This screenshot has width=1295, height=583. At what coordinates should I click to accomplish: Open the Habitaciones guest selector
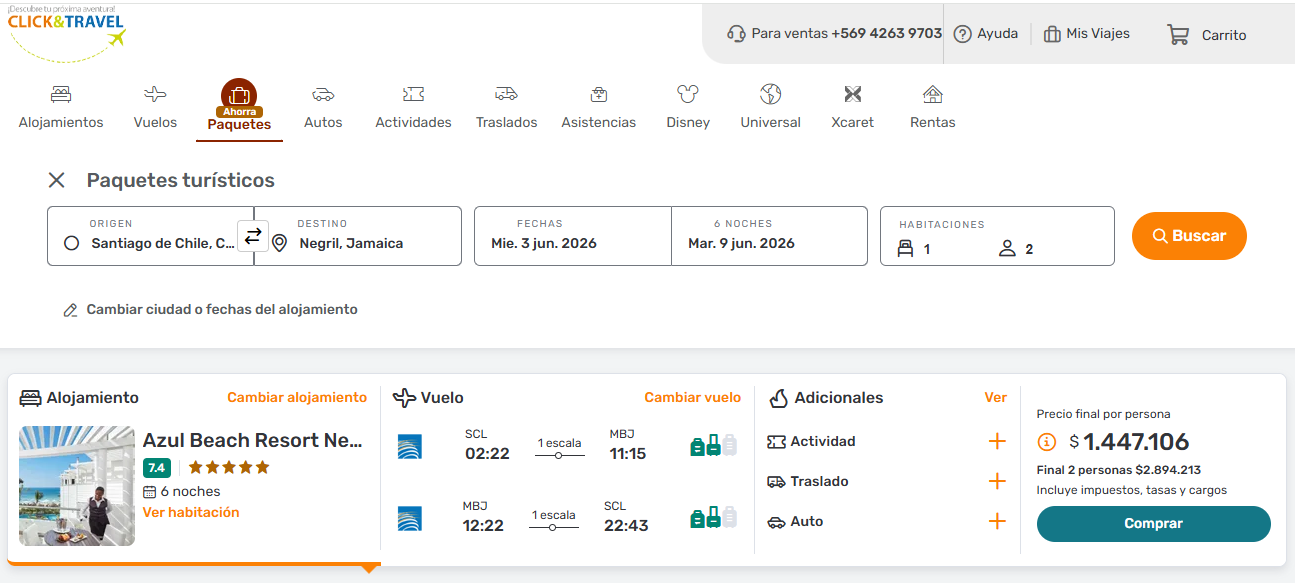[x=996, y=237]
